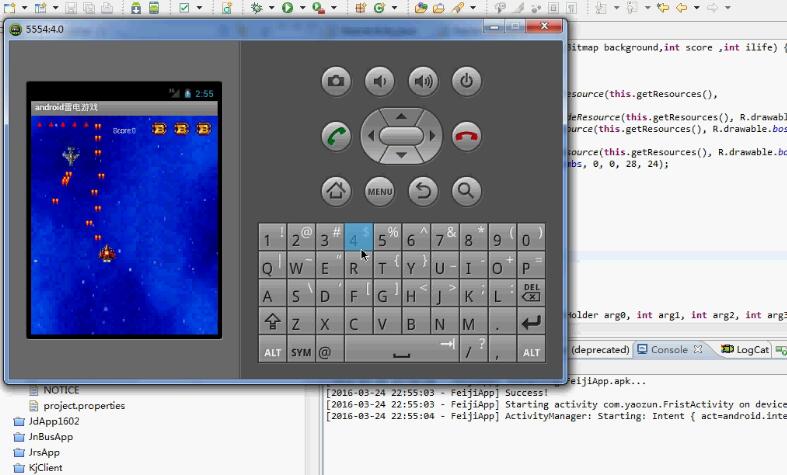Click the emulator camera button
The height and width of the screenshot is (475, 787).
336,81
